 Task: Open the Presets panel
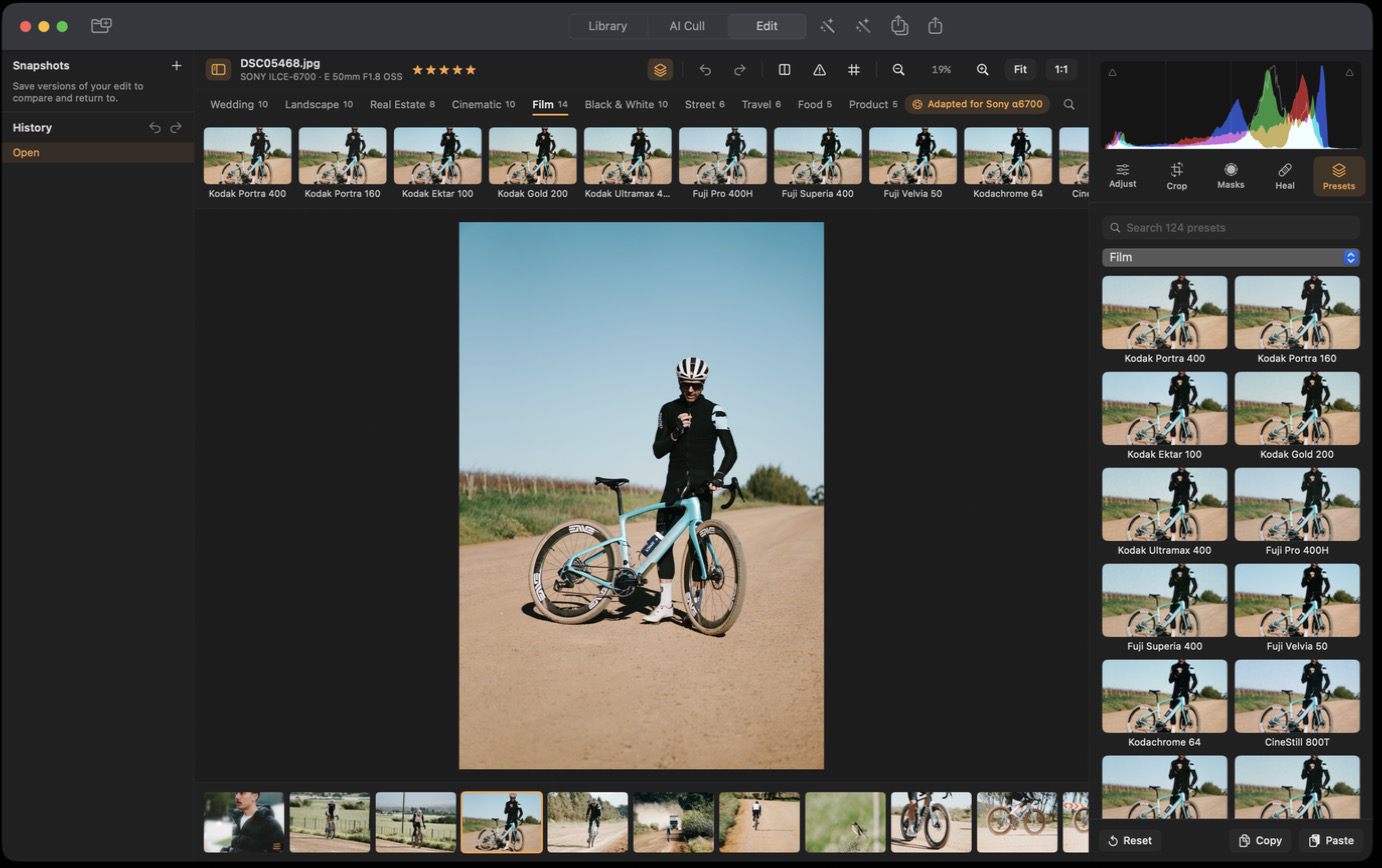coord(1339,175)
